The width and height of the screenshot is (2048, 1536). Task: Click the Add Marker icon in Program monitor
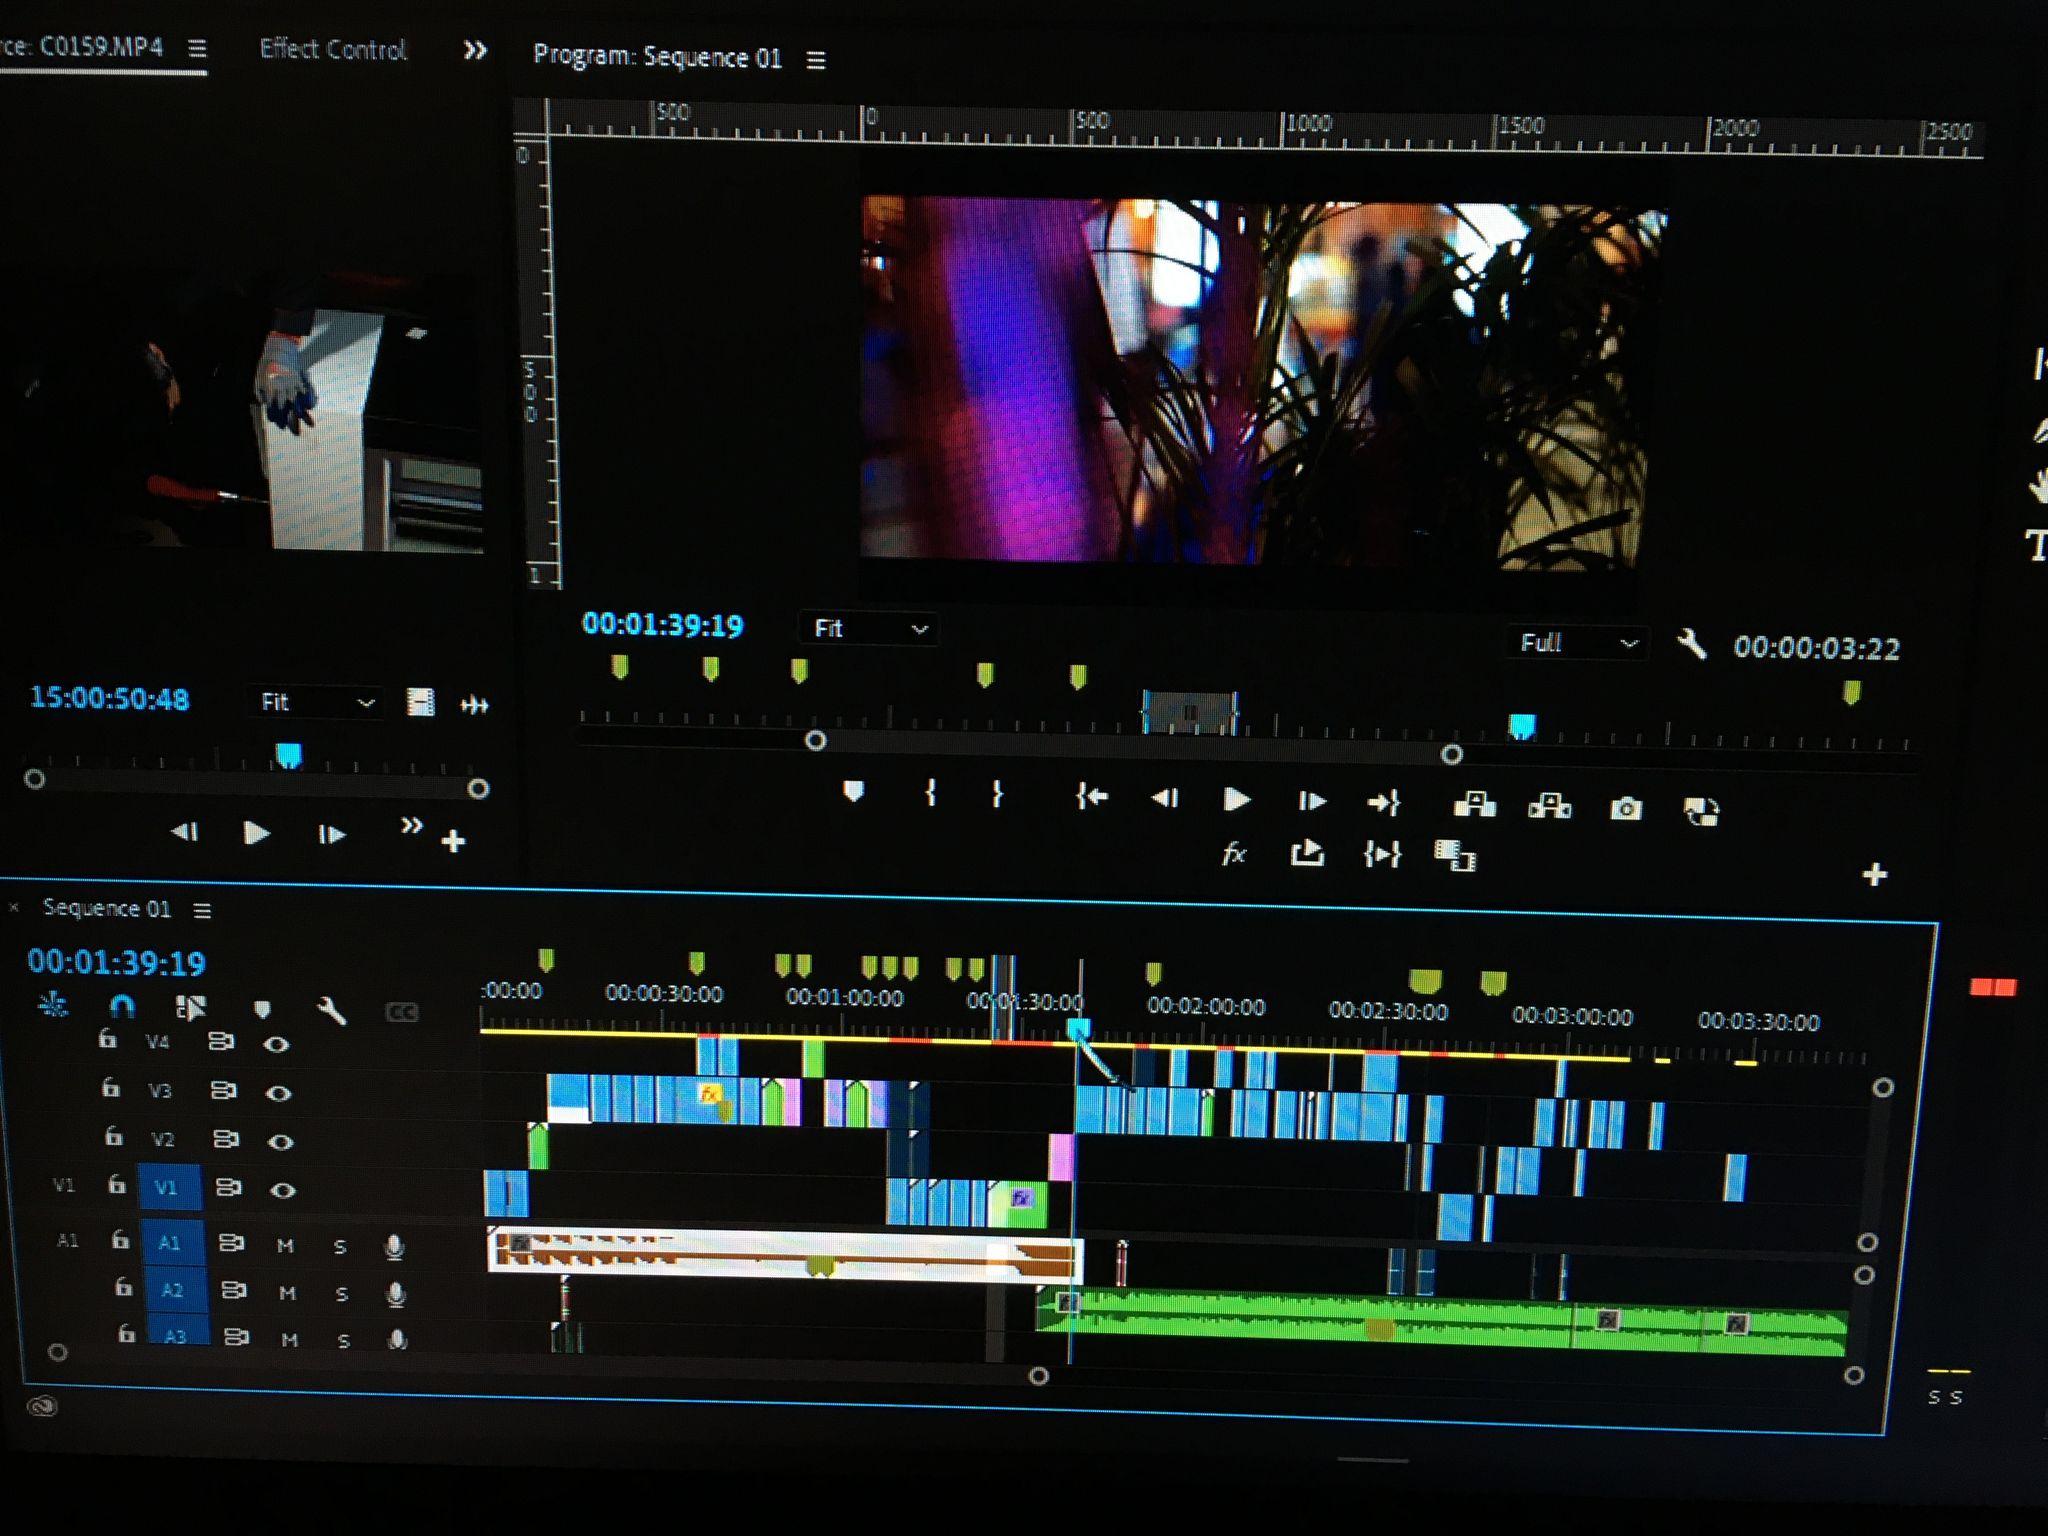tap(853, 792)
